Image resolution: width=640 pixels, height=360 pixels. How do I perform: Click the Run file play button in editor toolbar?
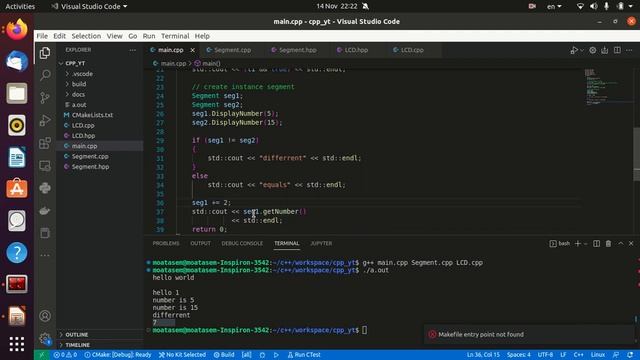[x=574, y=50]
